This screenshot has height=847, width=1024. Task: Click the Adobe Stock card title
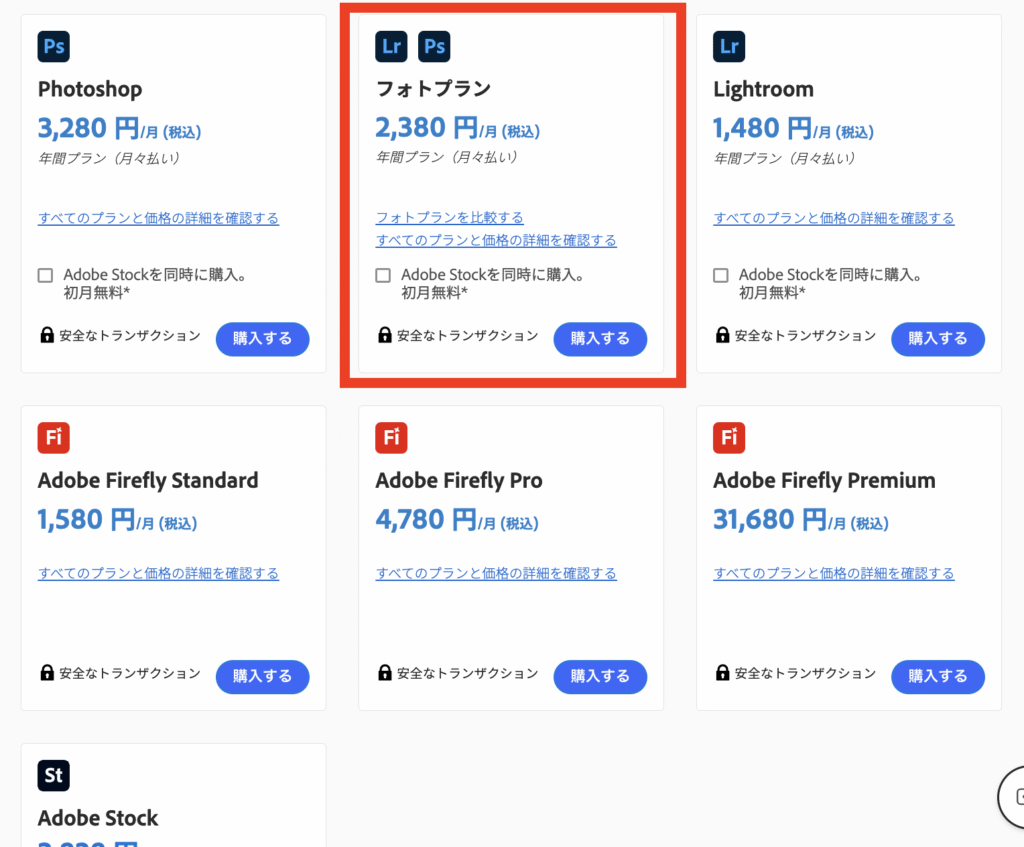(98, 818)
